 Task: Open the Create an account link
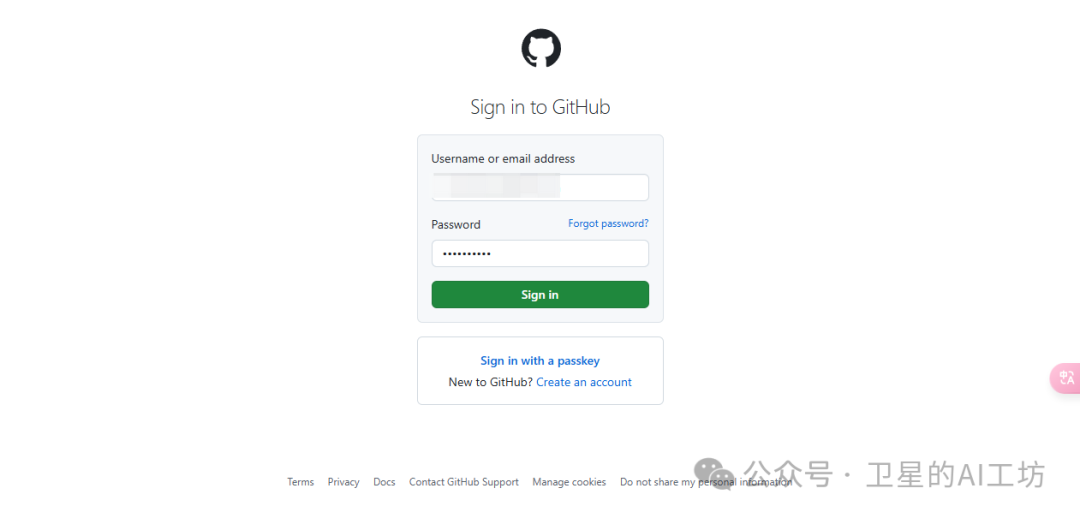click(584, 382)
